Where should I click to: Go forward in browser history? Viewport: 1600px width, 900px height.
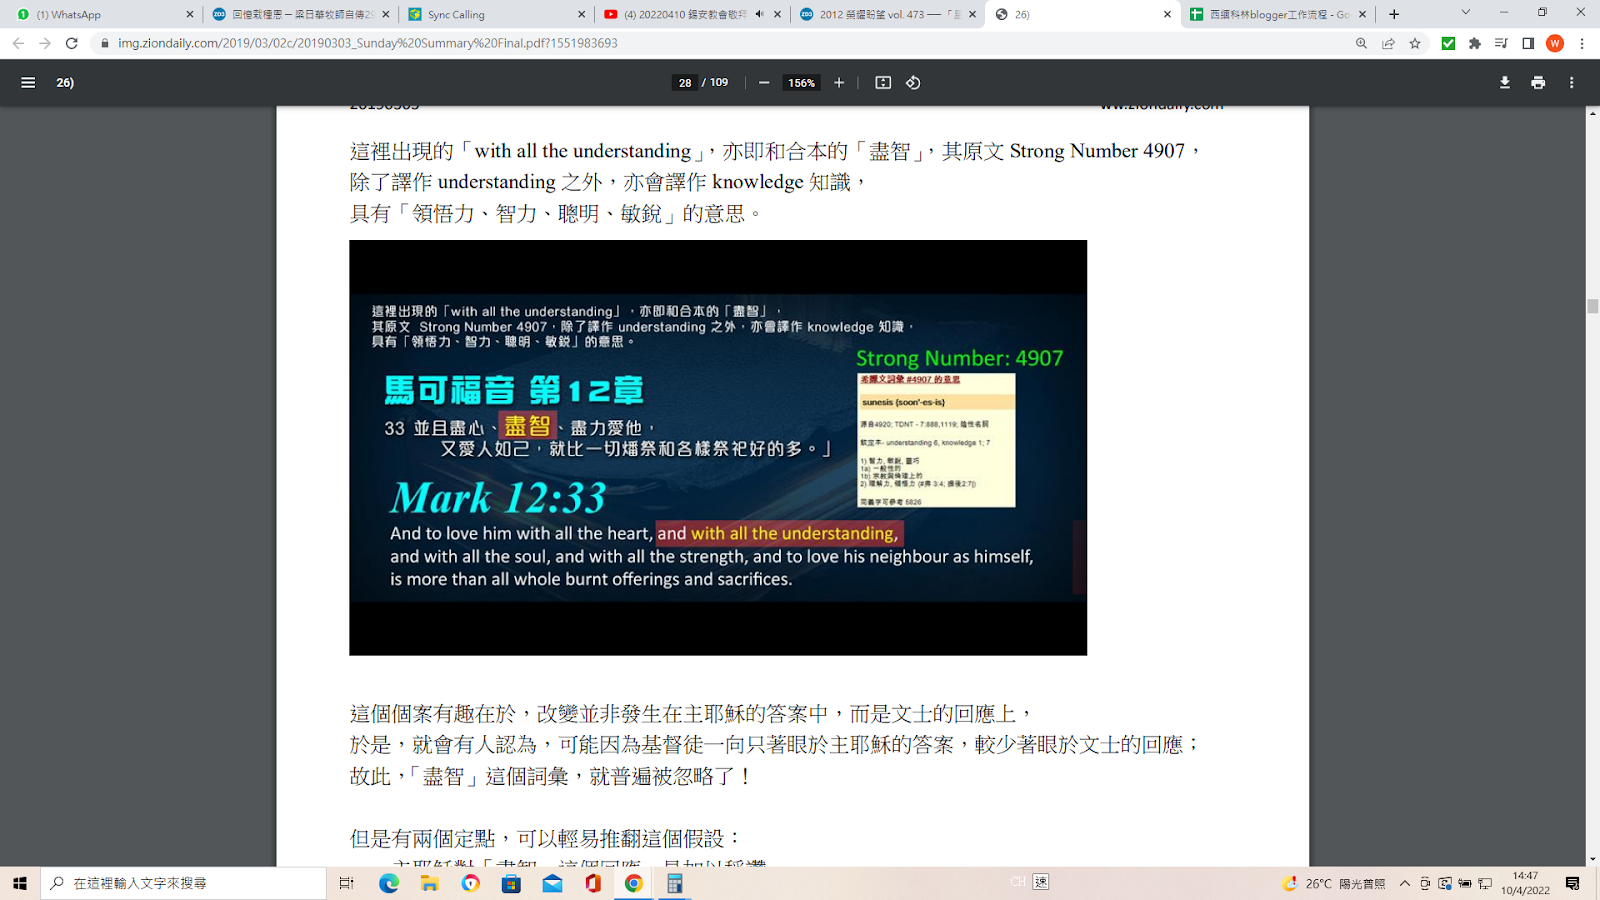[45, 43]
